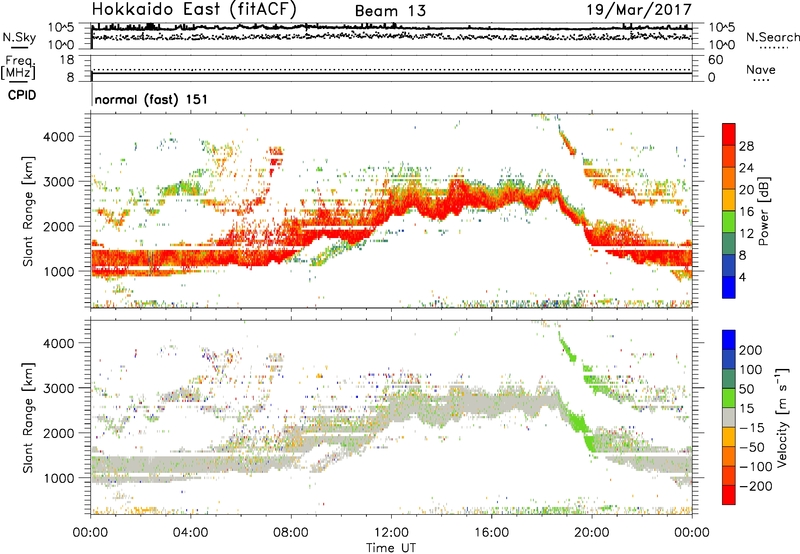The image size is (800, 554).
Task: Click the 2000 tick of the velocity panel
Action: click(x=58, y=433)
